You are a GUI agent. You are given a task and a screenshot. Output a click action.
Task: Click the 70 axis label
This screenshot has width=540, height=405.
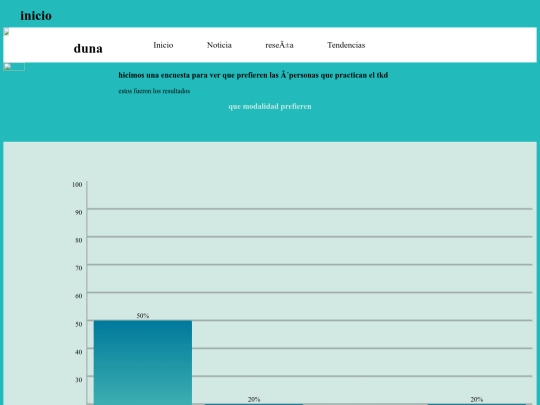pyautogui.click(x=79, y=268)
